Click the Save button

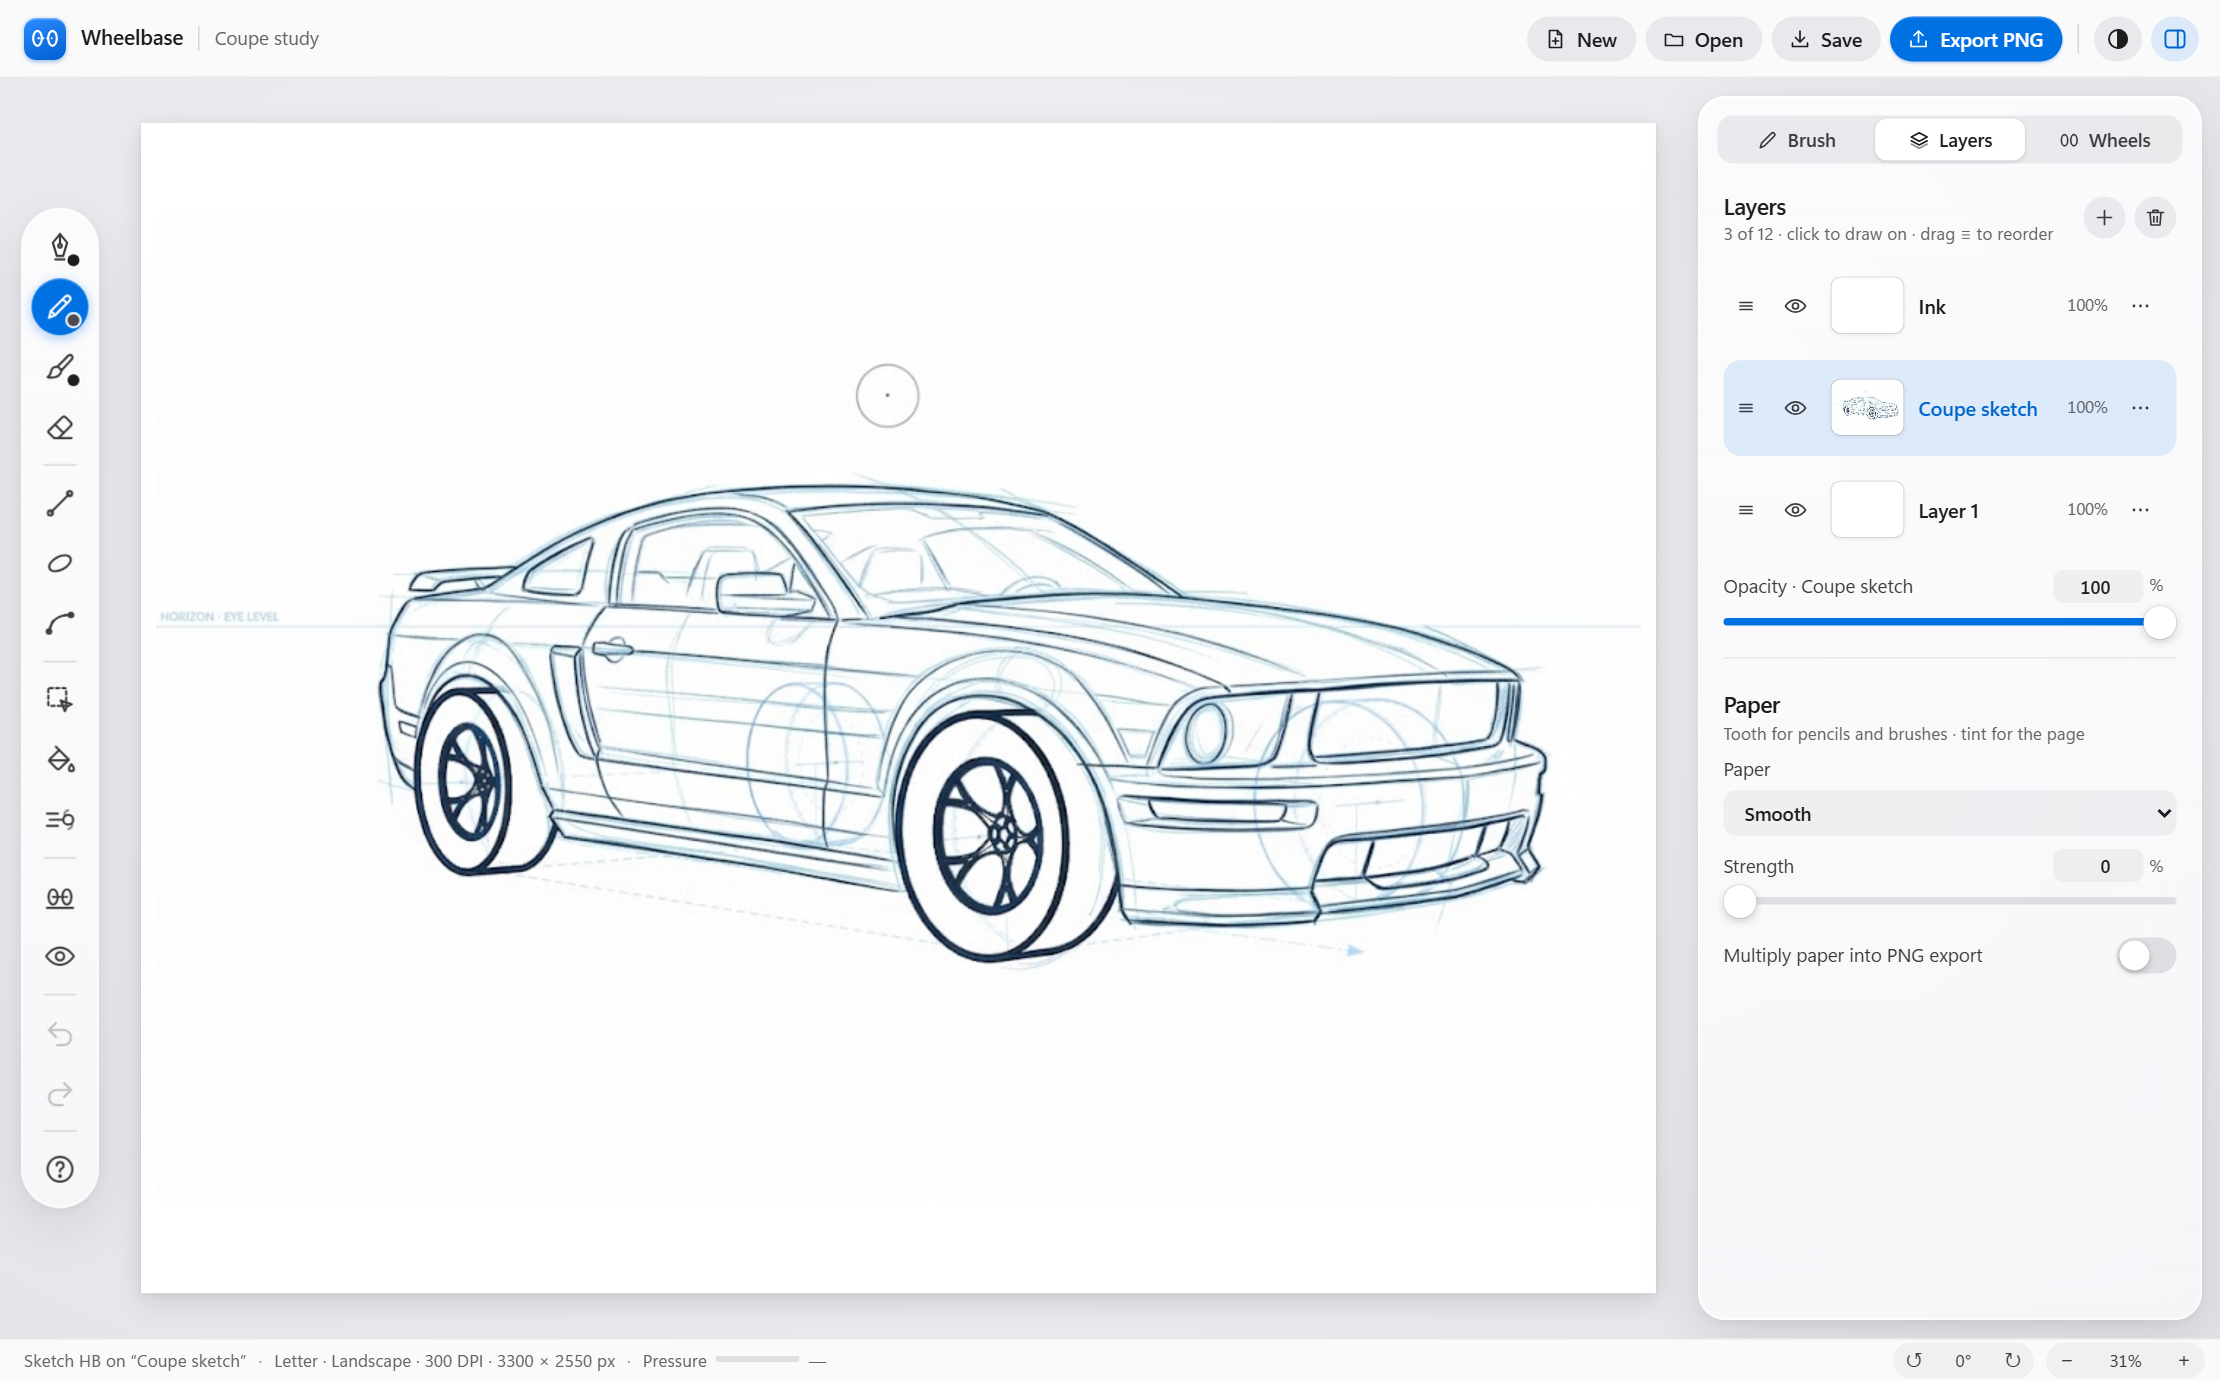coord(1826,40)
